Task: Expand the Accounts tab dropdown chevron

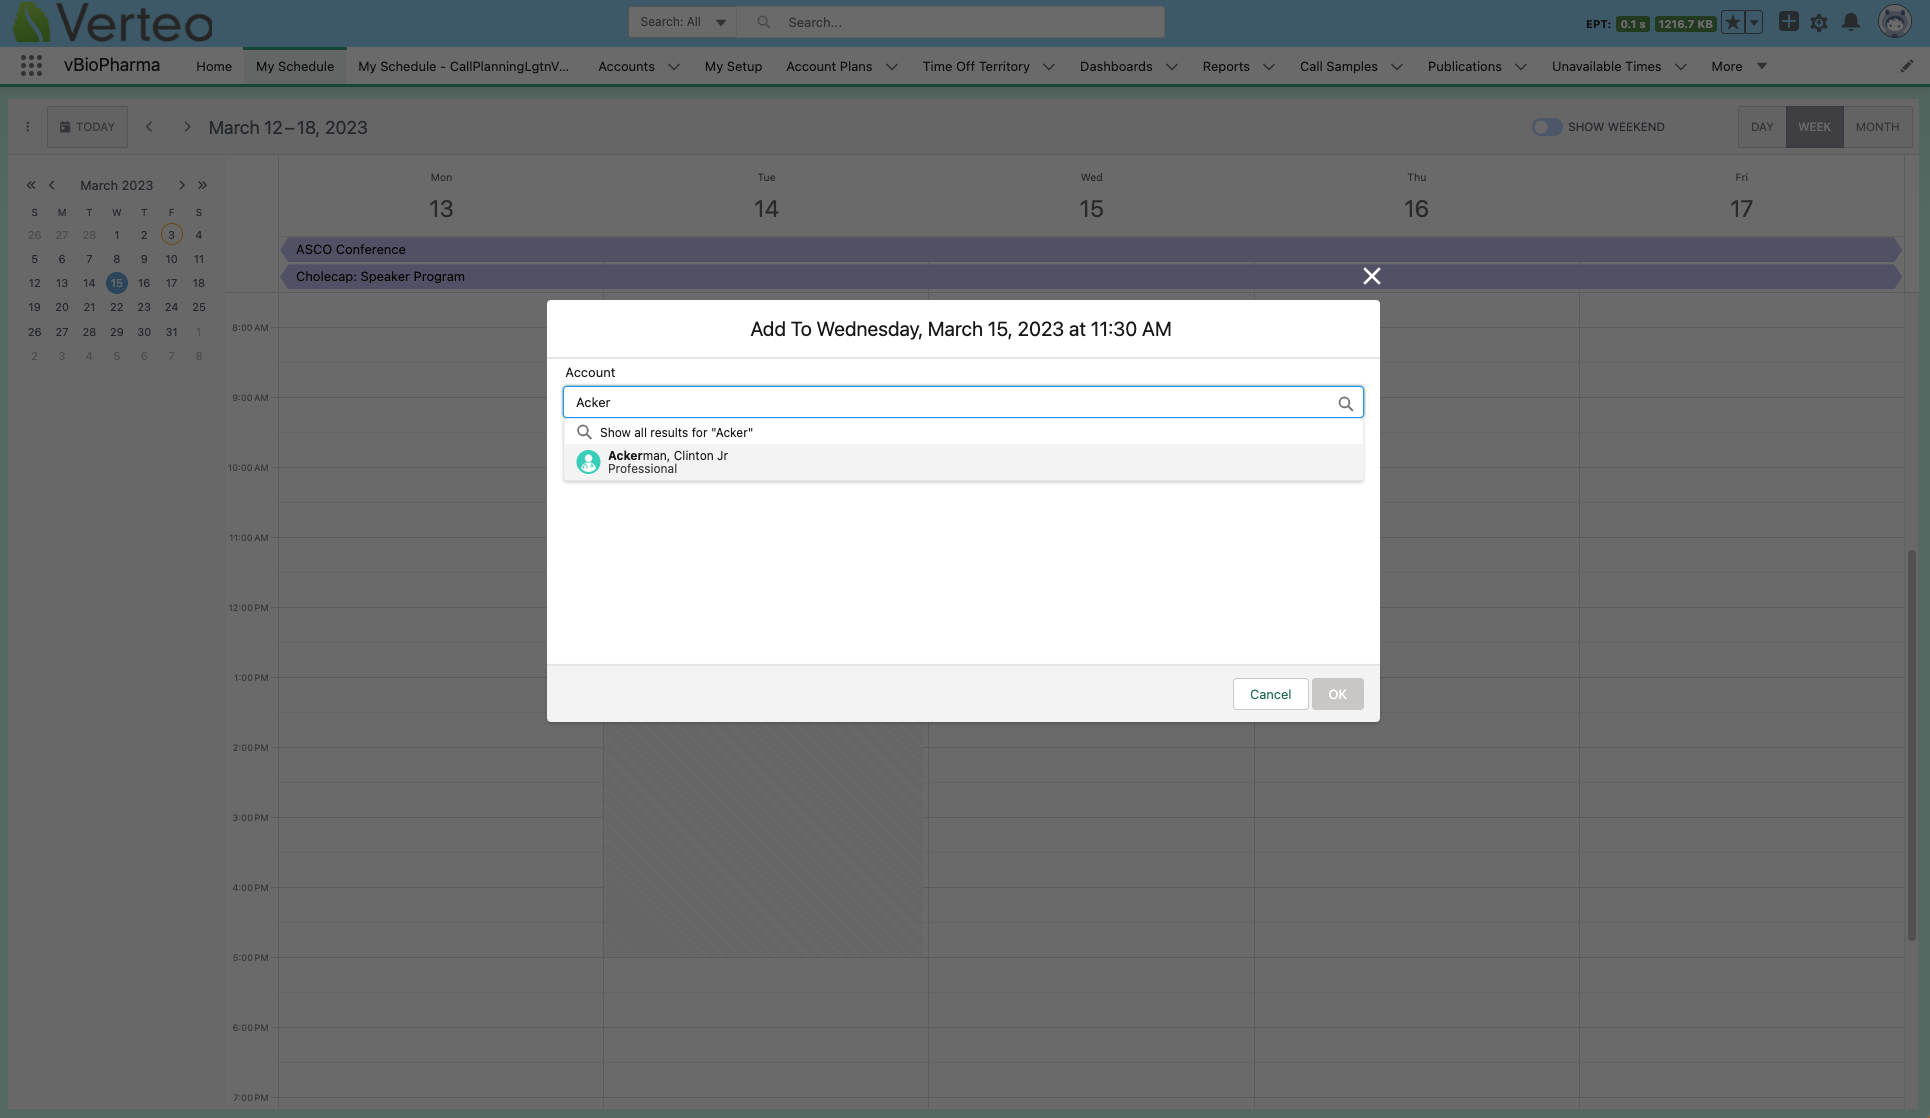Action: coord(673,67)
